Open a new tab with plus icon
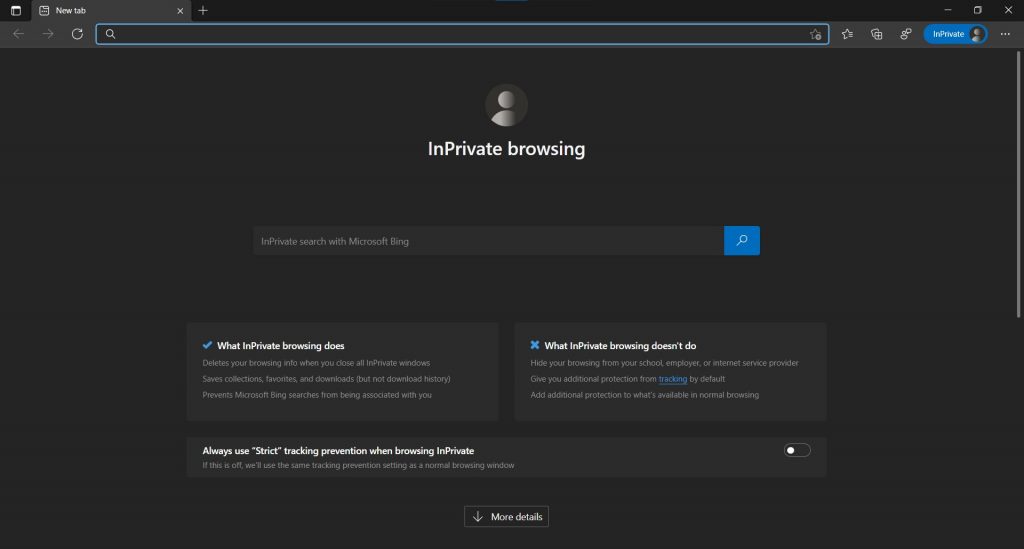 coord(203,10)
